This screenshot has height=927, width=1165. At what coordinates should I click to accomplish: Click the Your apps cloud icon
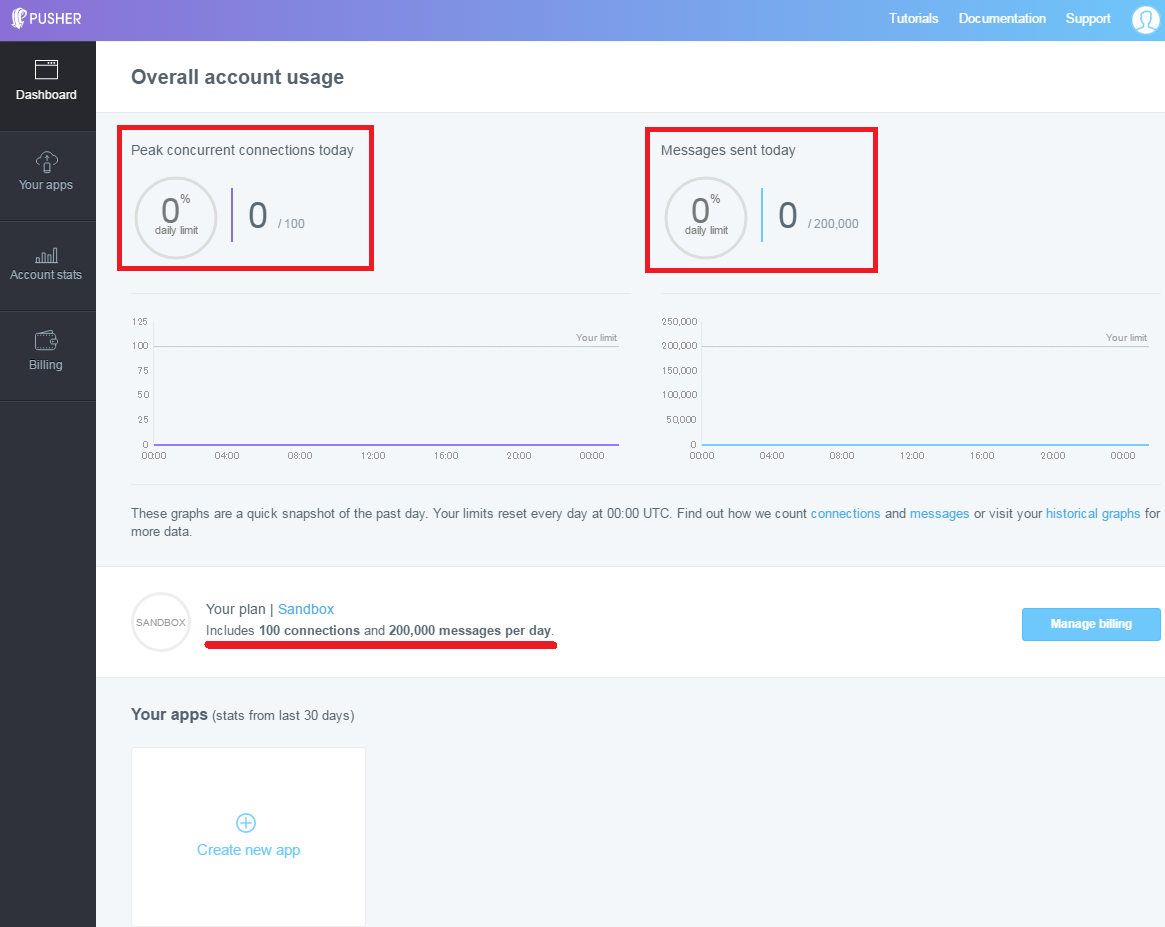coord(46,160)
